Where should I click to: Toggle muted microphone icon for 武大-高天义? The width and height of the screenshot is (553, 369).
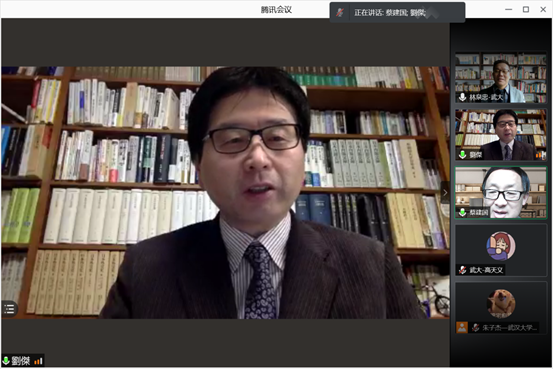coord(462,270)
